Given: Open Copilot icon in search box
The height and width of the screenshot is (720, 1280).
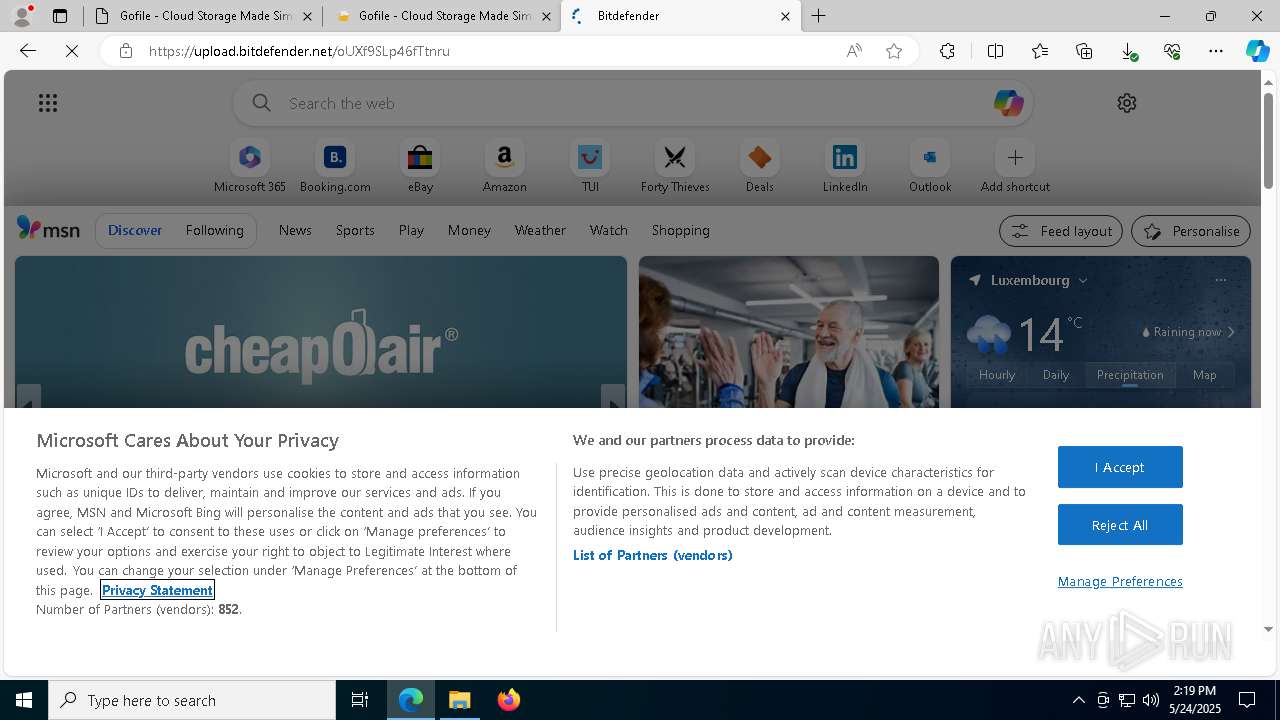Looking at the screenshot, I should [x=1008, y=103].
